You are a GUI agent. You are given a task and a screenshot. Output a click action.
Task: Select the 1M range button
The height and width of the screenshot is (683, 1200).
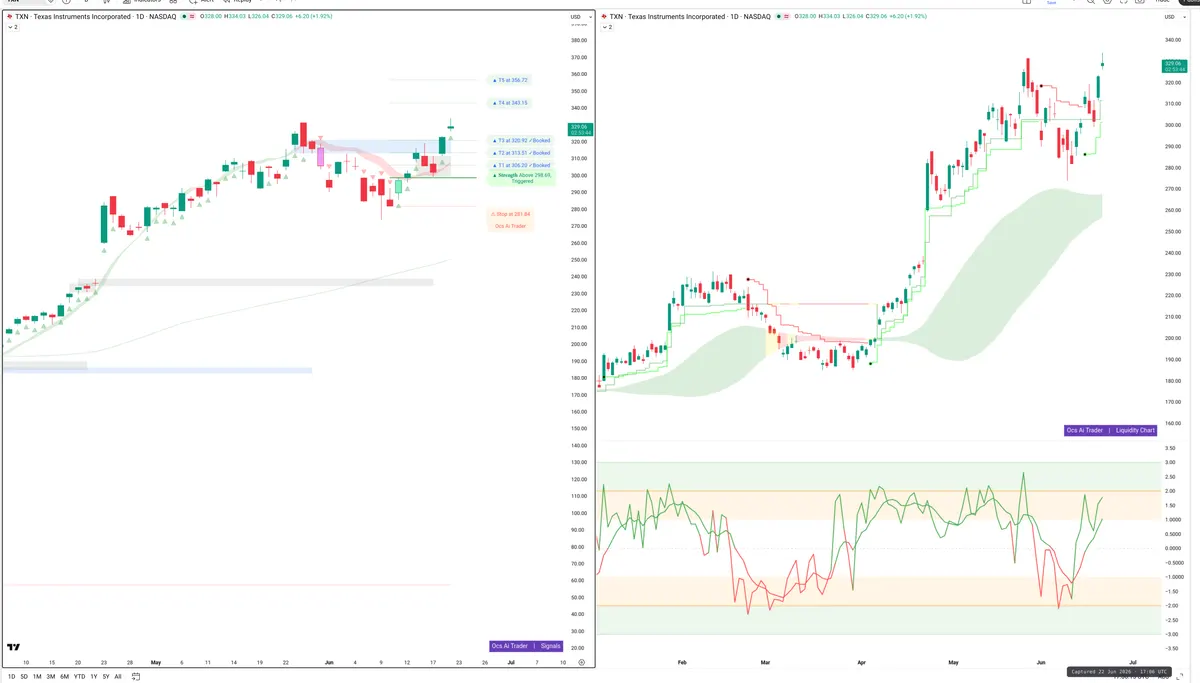point(37,676)
